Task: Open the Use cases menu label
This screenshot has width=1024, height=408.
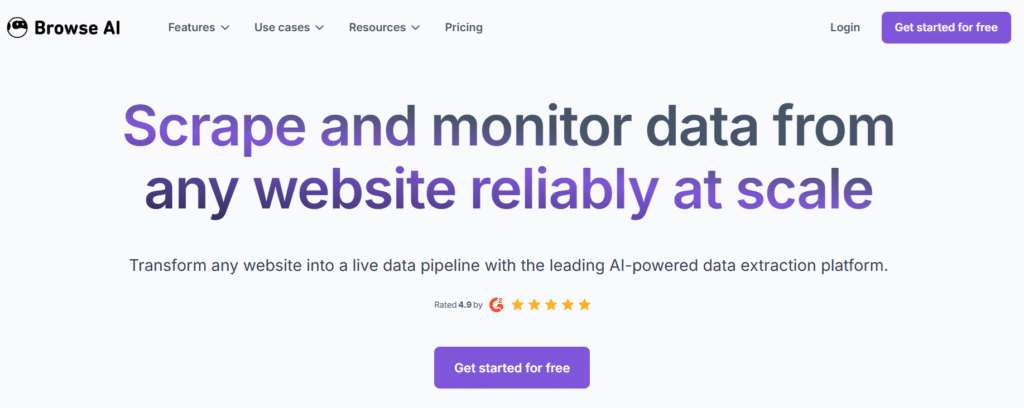Action: pyautogui.click(x=281, y=28)
